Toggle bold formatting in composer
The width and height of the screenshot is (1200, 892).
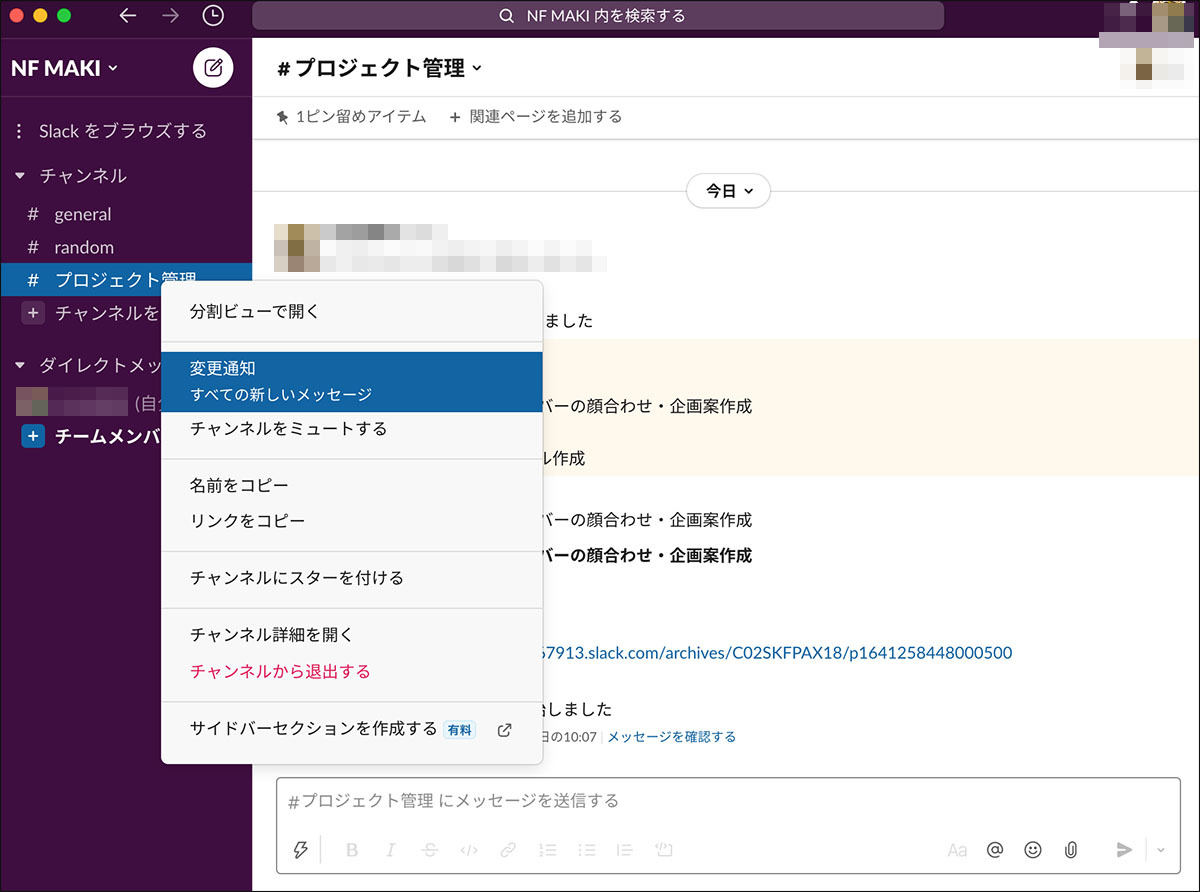click(x=352, y=850)
